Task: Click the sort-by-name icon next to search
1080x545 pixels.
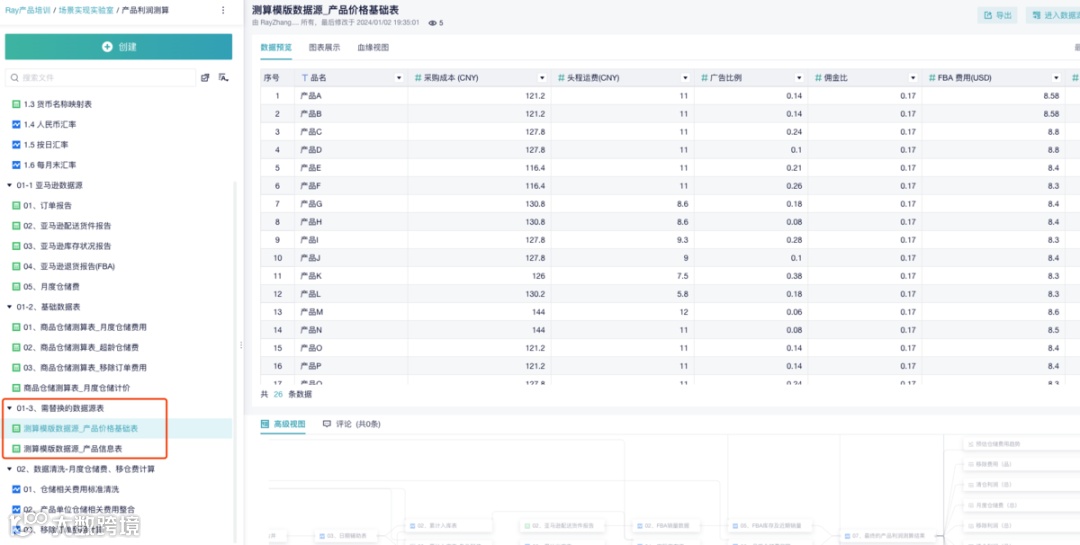Action: tap(223, 78)
